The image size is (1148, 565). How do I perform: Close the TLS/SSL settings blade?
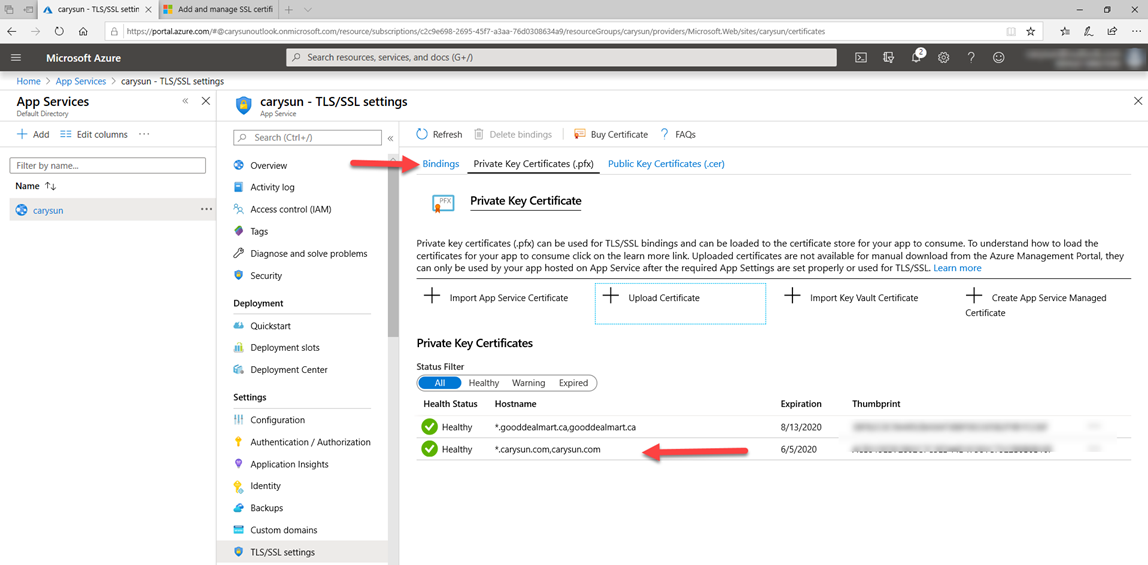pos(1137,101)
